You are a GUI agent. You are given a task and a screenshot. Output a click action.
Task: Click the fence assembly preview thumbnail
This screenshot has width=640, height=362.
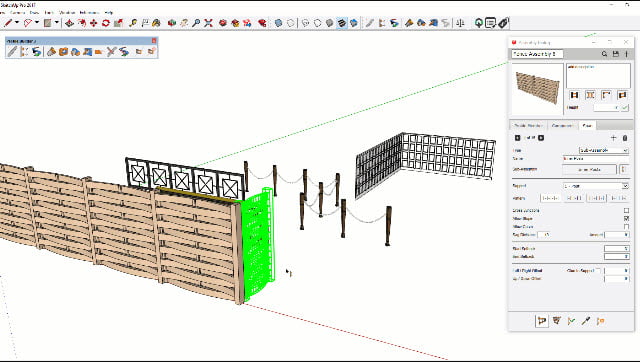(x=537, y=89)
